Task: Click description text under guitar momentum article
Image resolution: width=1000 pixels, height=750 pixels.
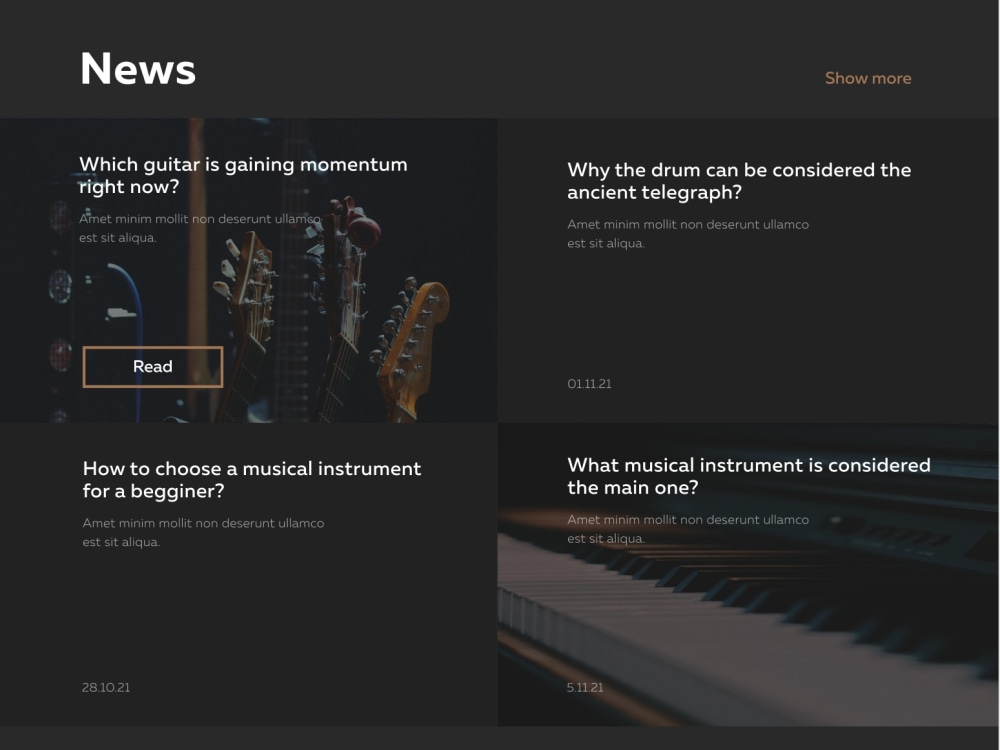Action: point(200,228)
